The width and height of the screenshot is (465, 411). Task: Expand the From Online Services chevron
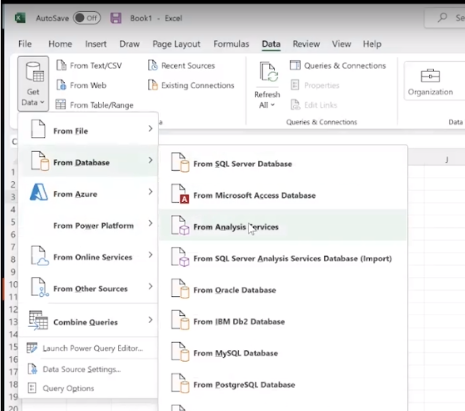(150, 255)
